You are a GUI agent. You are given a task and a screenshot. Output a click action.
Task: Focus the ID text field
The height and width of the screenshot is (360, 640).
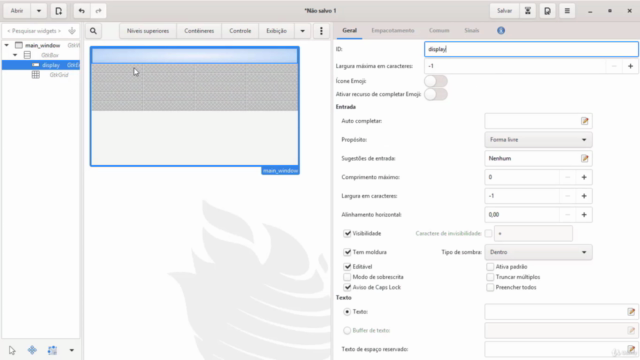pyautogui.click(x=531, y=49)
